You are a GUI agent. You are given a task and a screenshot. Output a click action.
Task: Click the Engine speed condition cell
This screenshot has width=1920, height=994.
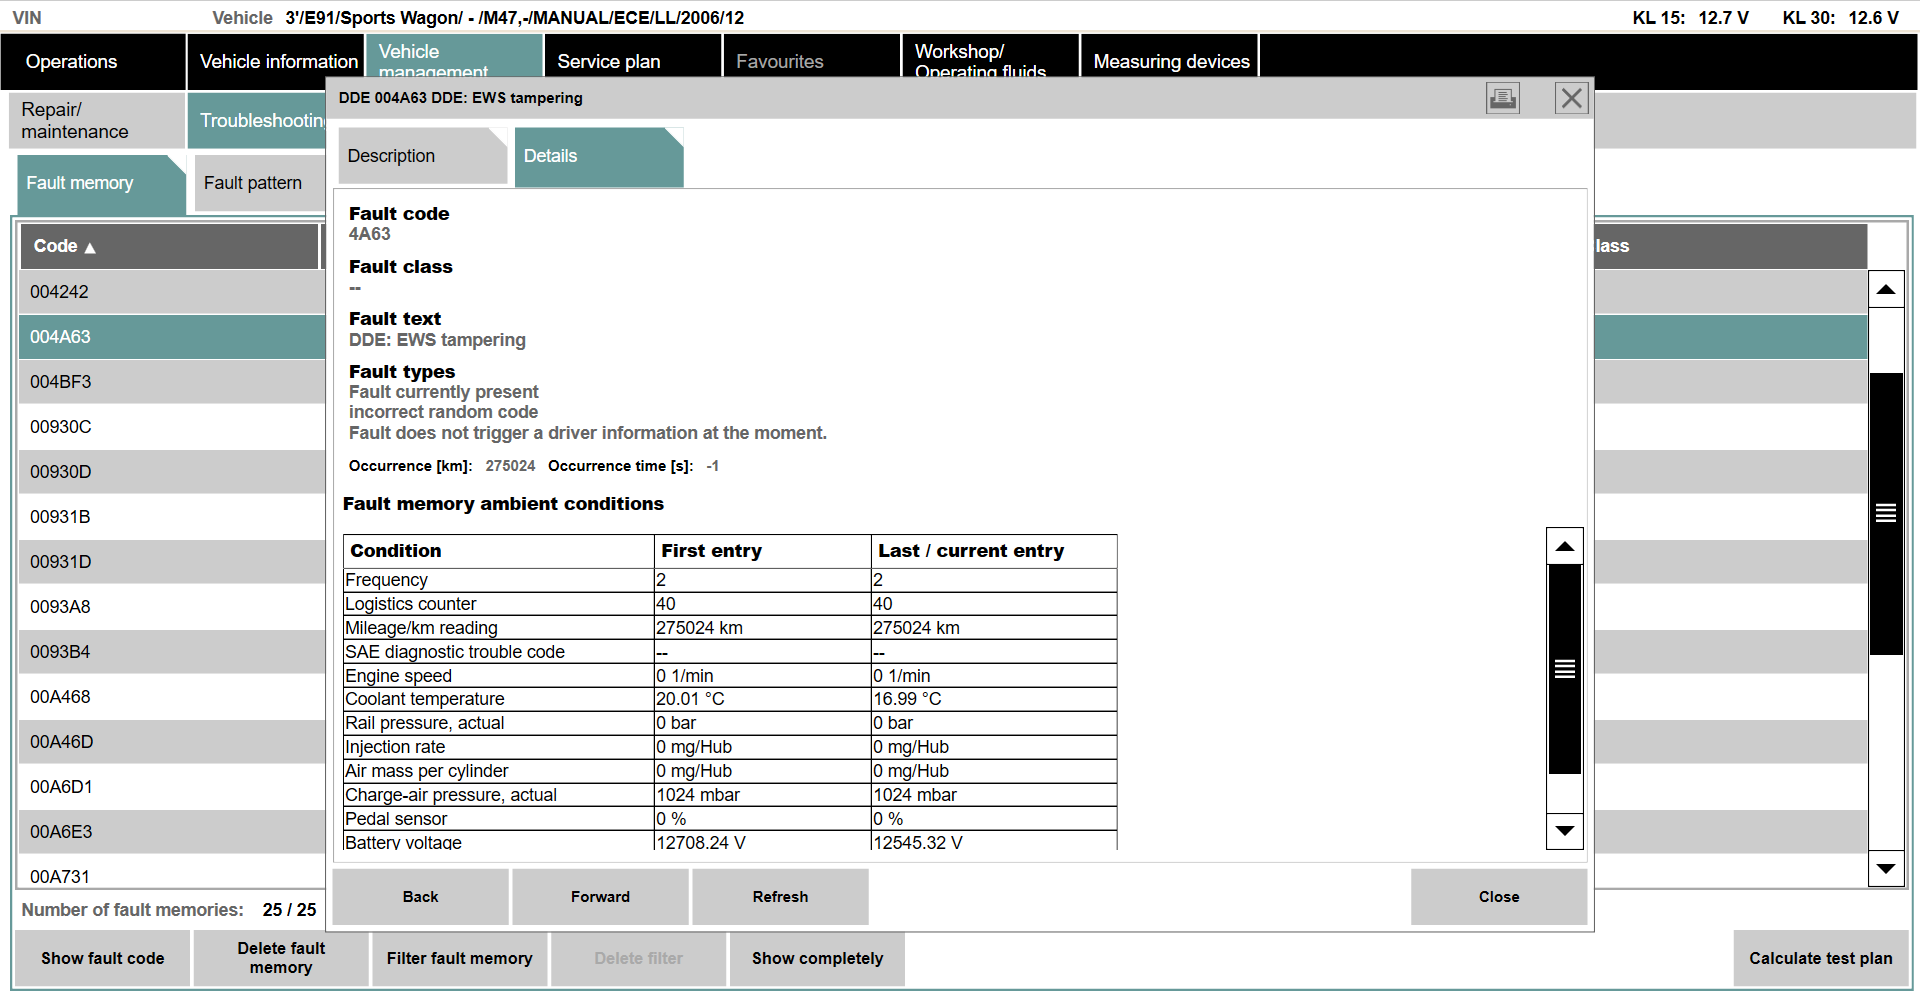tap(498, 676)
